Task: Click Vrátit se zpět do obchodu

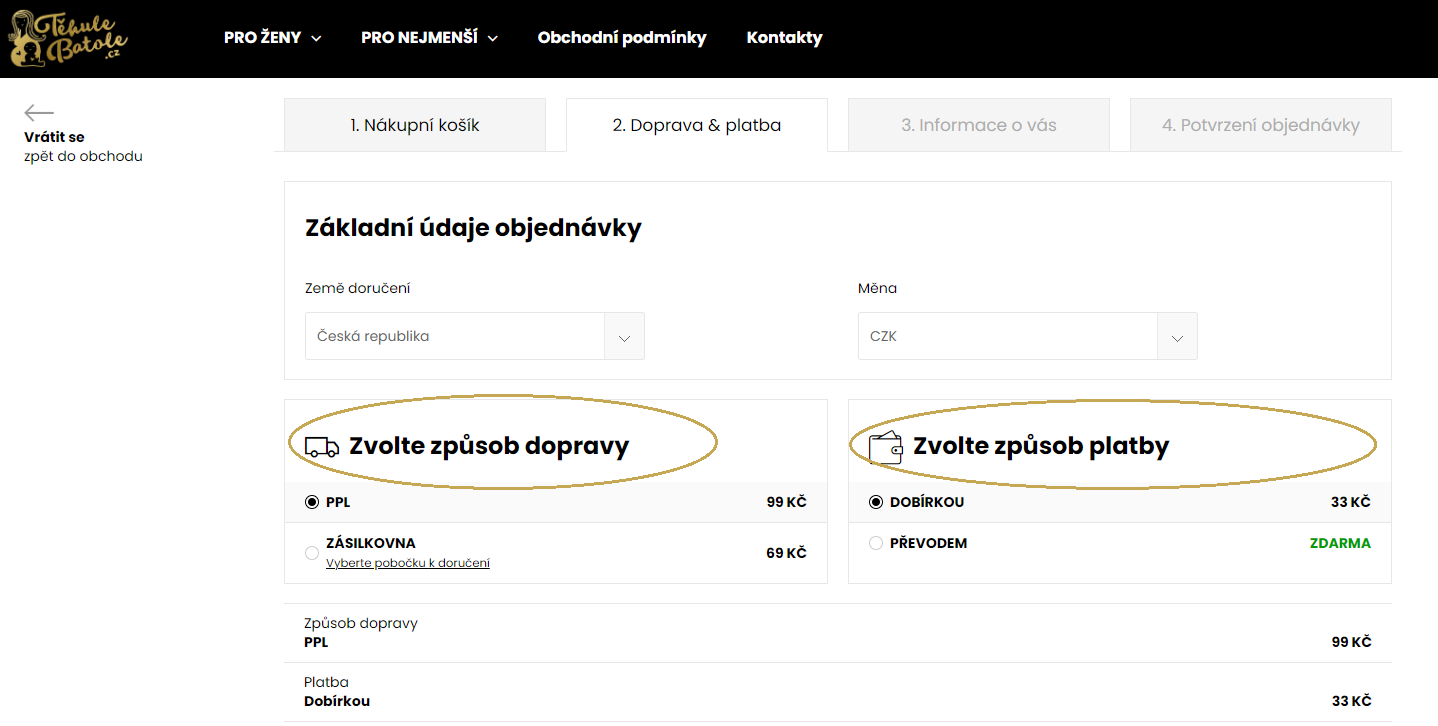Action: click(83, 146)
